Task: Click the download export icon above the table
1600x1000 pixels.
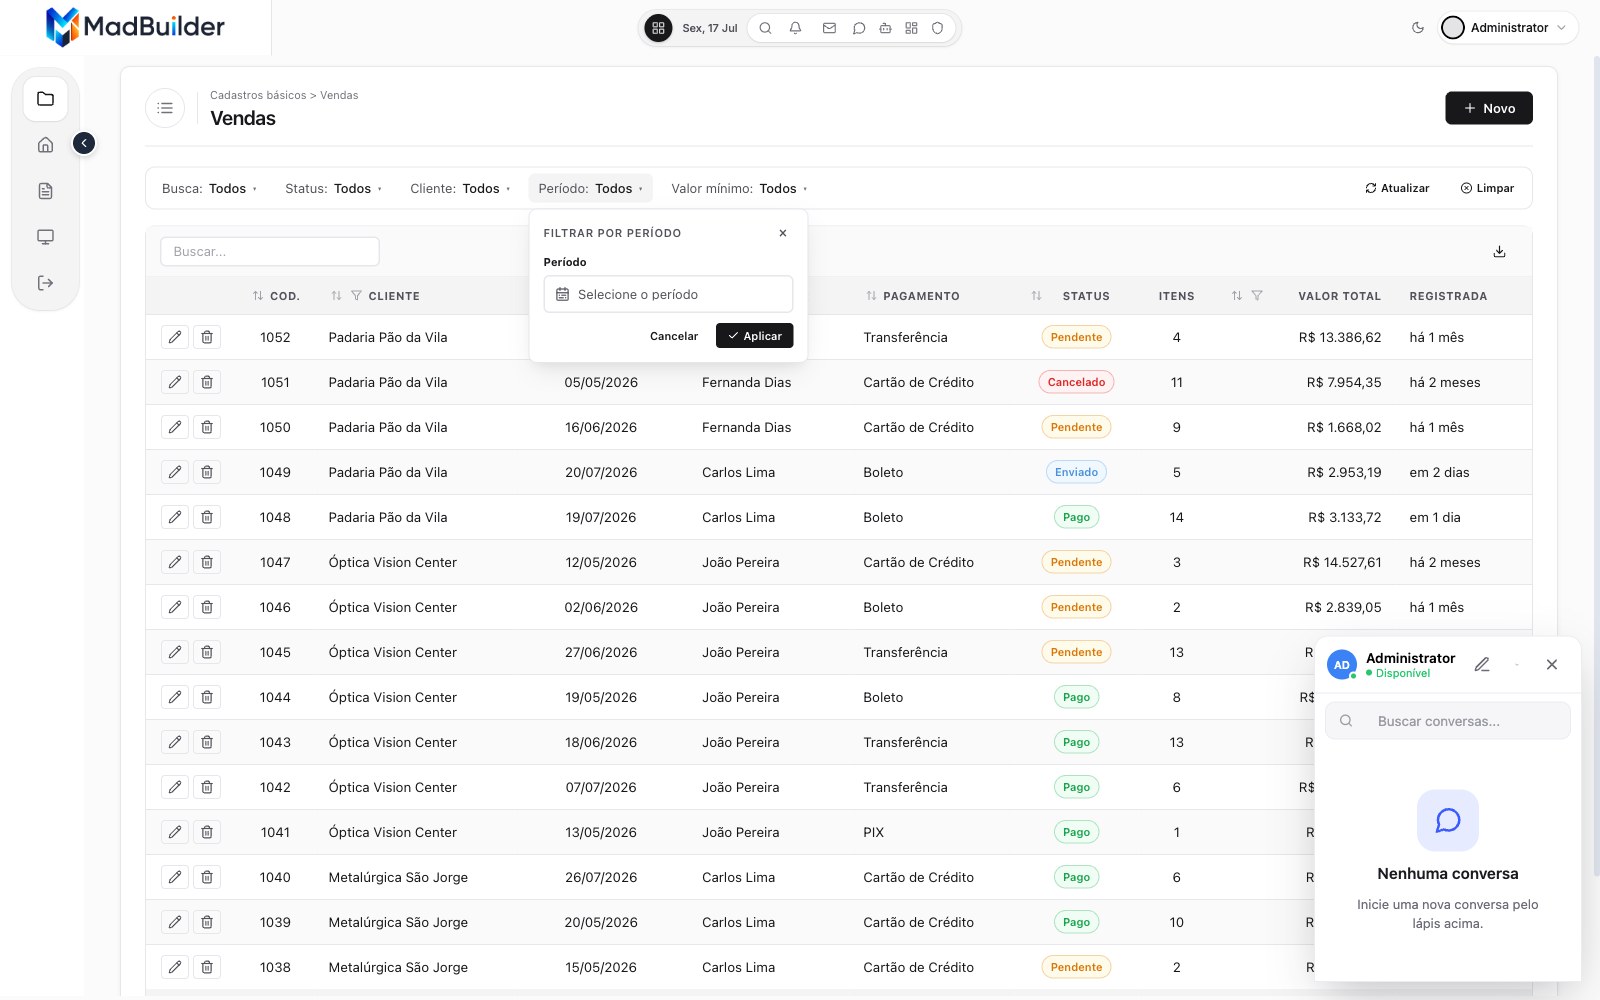Action: (1499, 252)
